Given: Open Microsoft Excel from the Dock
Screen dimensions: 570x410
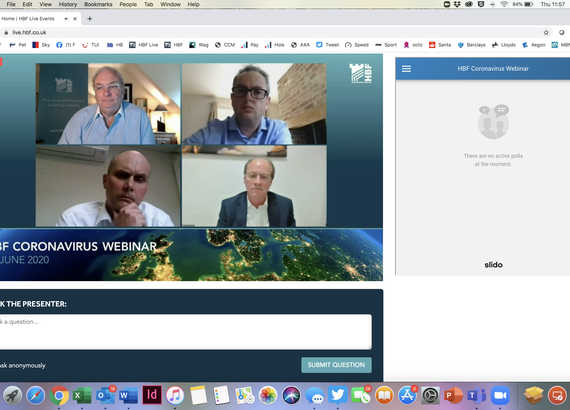Looking at the screenshot, I should [x=82, y=395].
